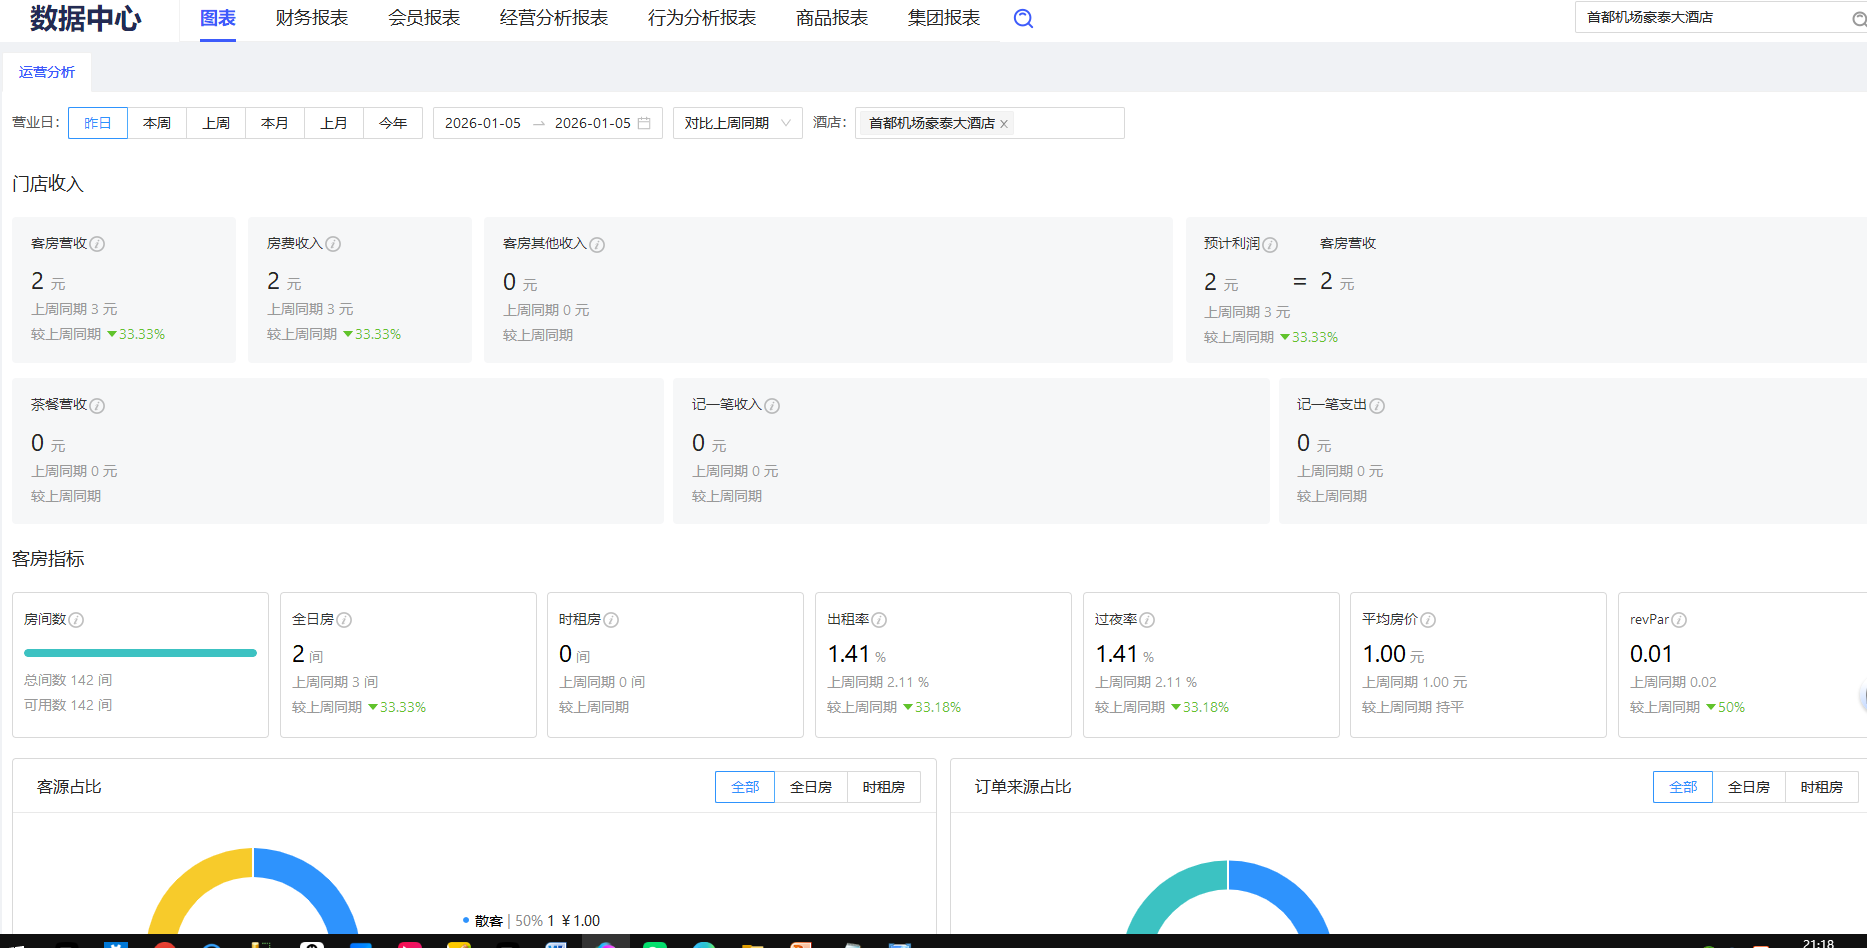Click the help icon next to 预计利润
This screenshot has height=948, width=1867.
pos(1270,245)
